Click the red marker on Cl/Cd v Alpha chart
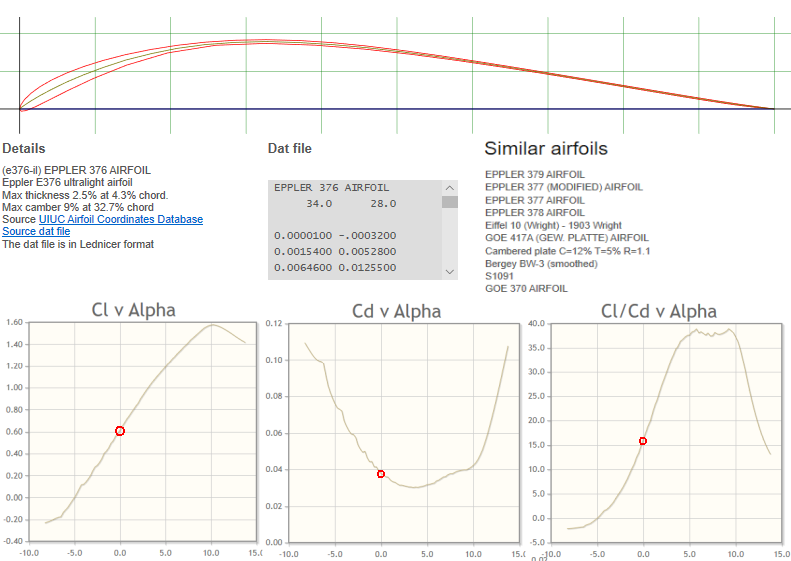 [x=643, y=441]
